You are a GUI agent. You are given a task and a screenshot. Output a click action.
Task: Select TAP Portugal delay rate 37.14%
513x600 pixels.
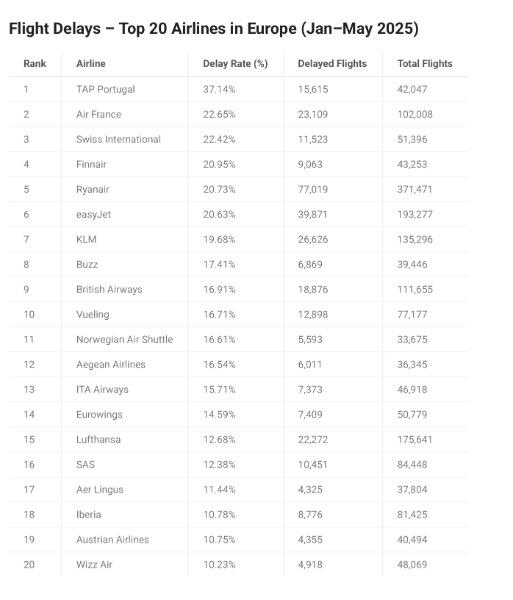219,89
